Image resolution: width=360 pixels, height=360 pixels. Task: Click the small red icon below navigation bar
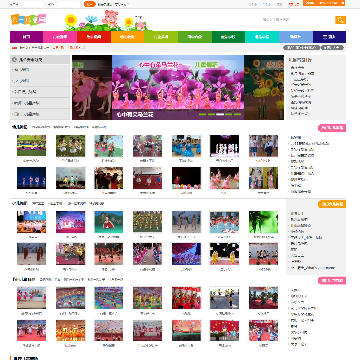click(14, 48)
